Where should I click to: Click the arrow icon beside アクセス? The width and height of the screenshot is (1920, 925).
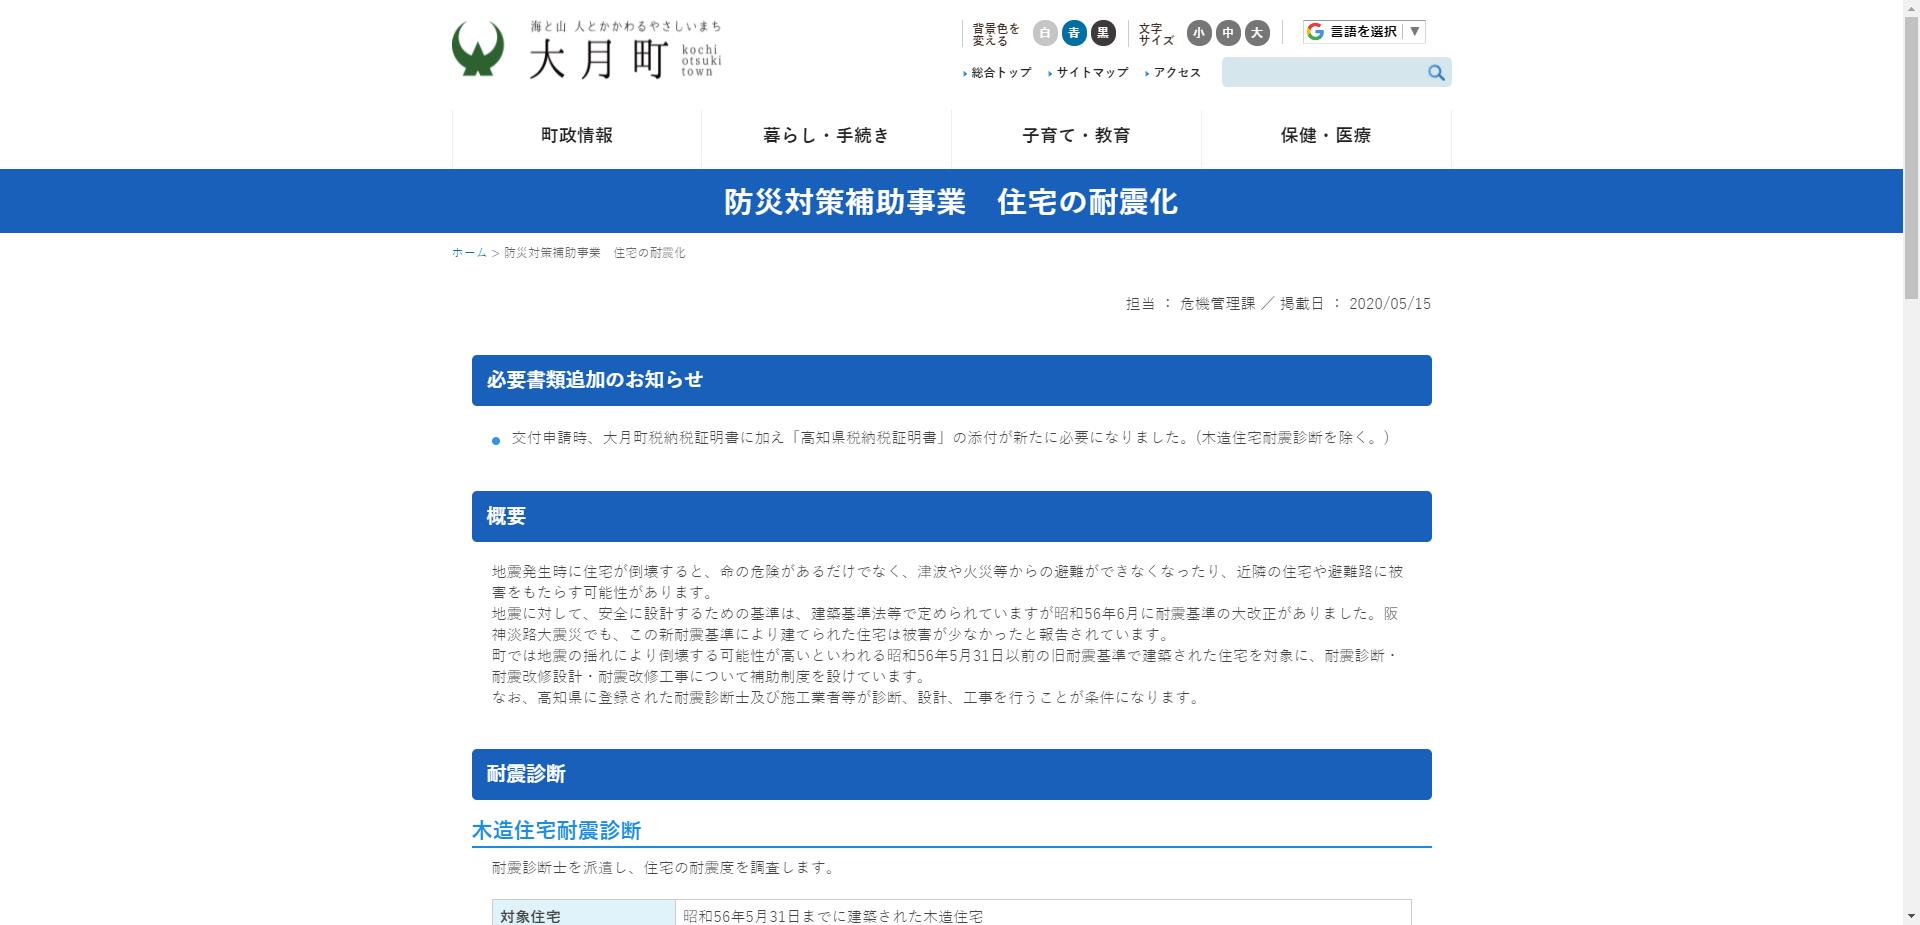pyautogui.click(x=1146, y=72)
